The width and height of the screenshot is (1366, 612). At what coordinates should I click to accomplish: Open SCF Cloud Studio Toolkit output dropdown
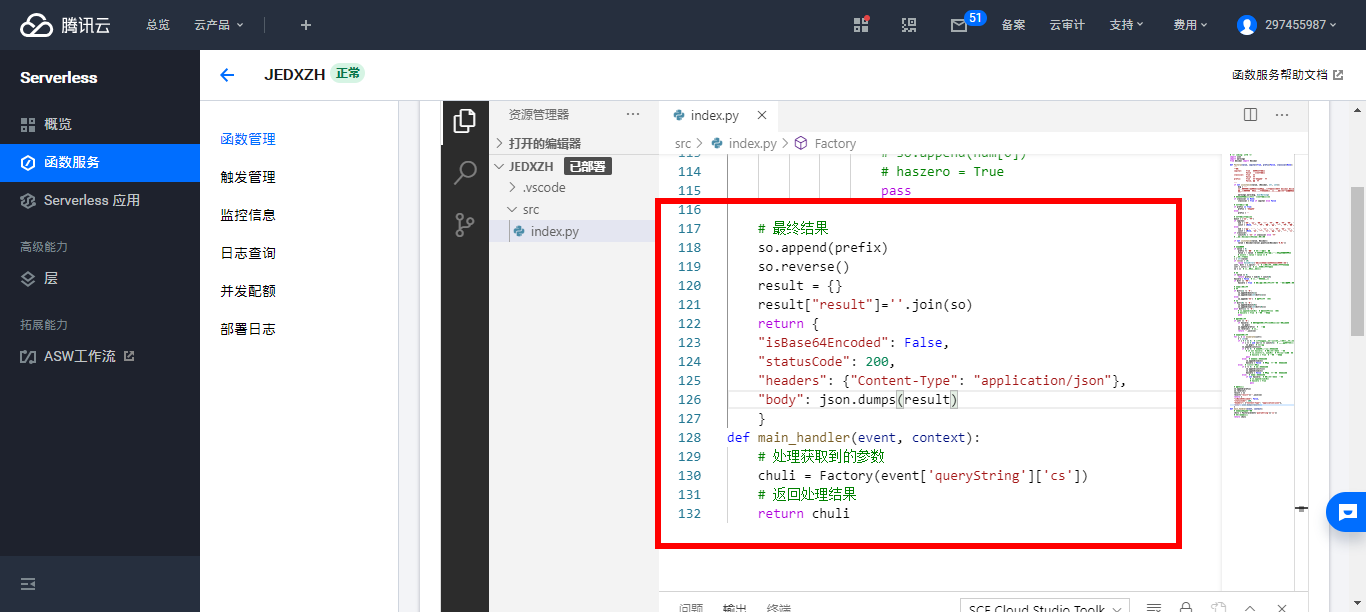click(x=1045, y=608)
